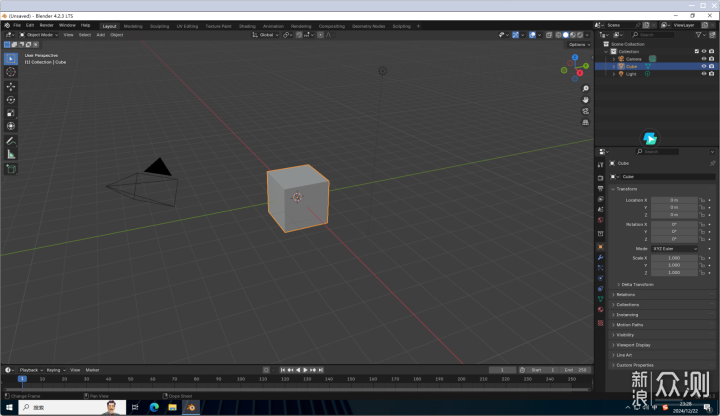Viewport: 720px width, 416px height.
Task: Select the Cursor tool in the left toolbar
Action: pos(11,72)
